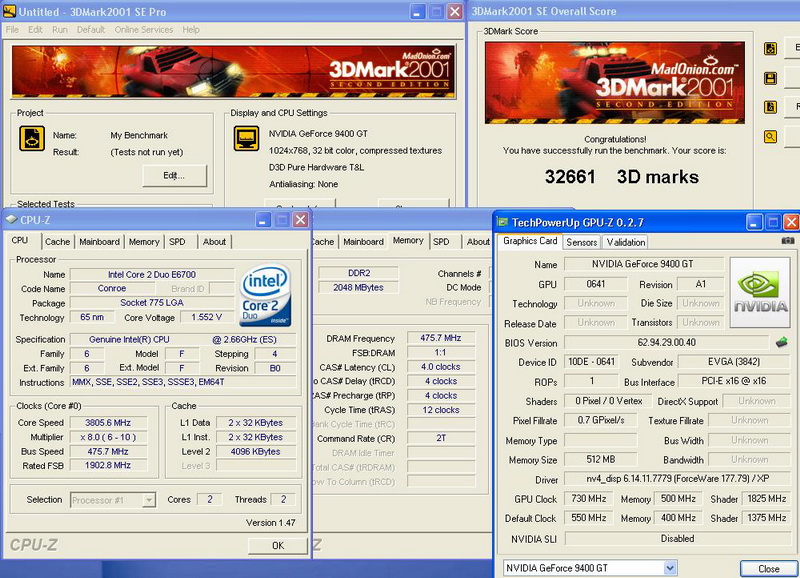This screenshot has width=800, height=578.
Task: Open the Run menu in 3DMark2001
Action: pos(60,30)
